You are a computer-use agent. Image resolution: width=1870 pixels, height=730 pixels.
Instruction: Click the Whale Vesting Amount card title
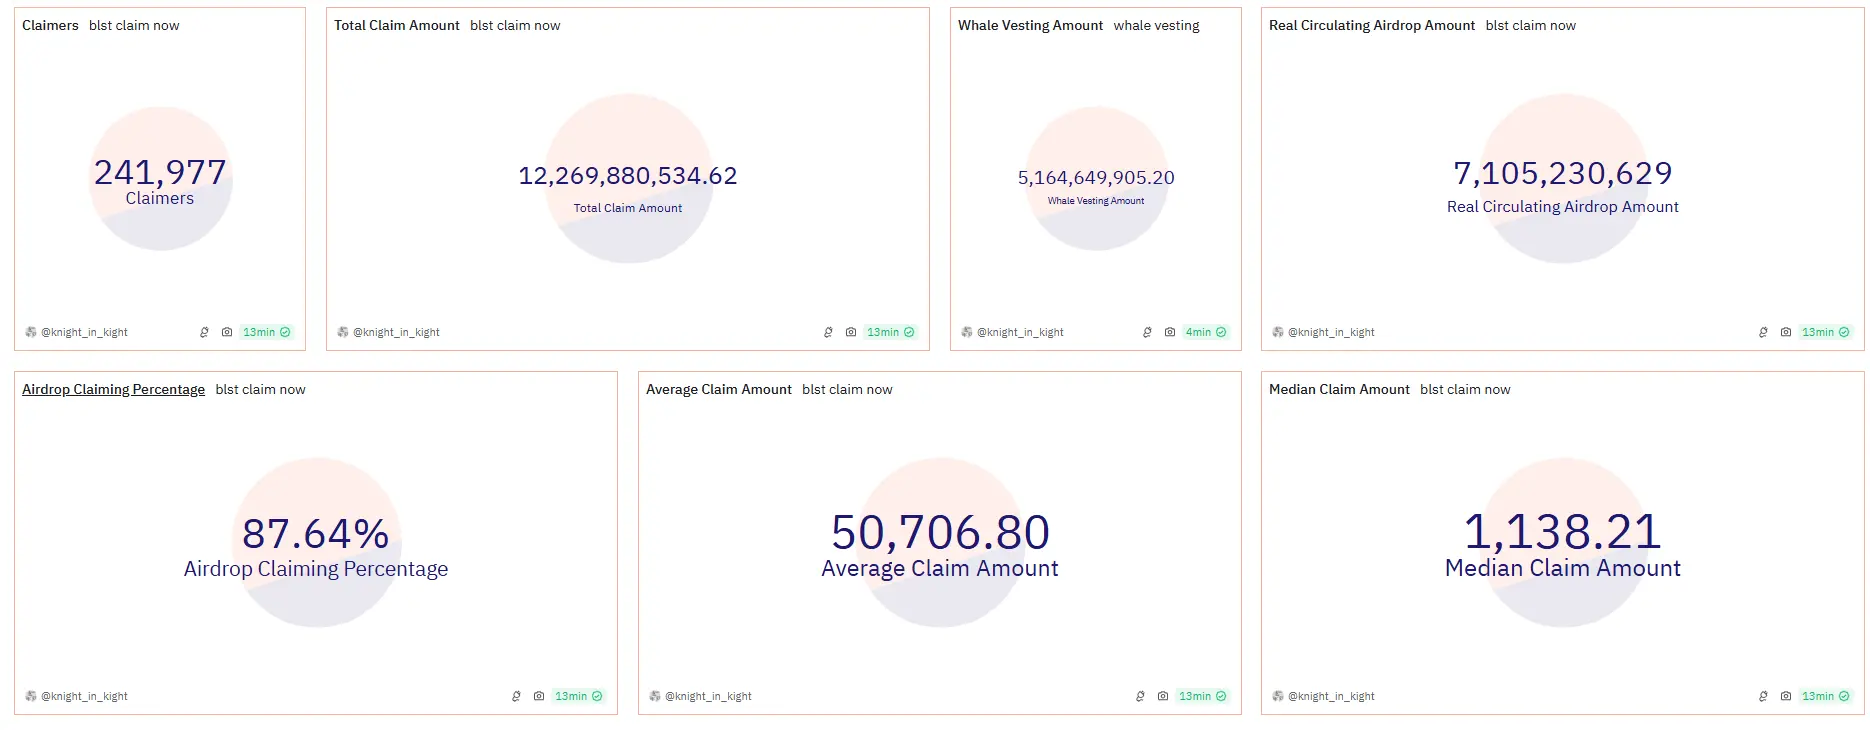pos(1030,25)
